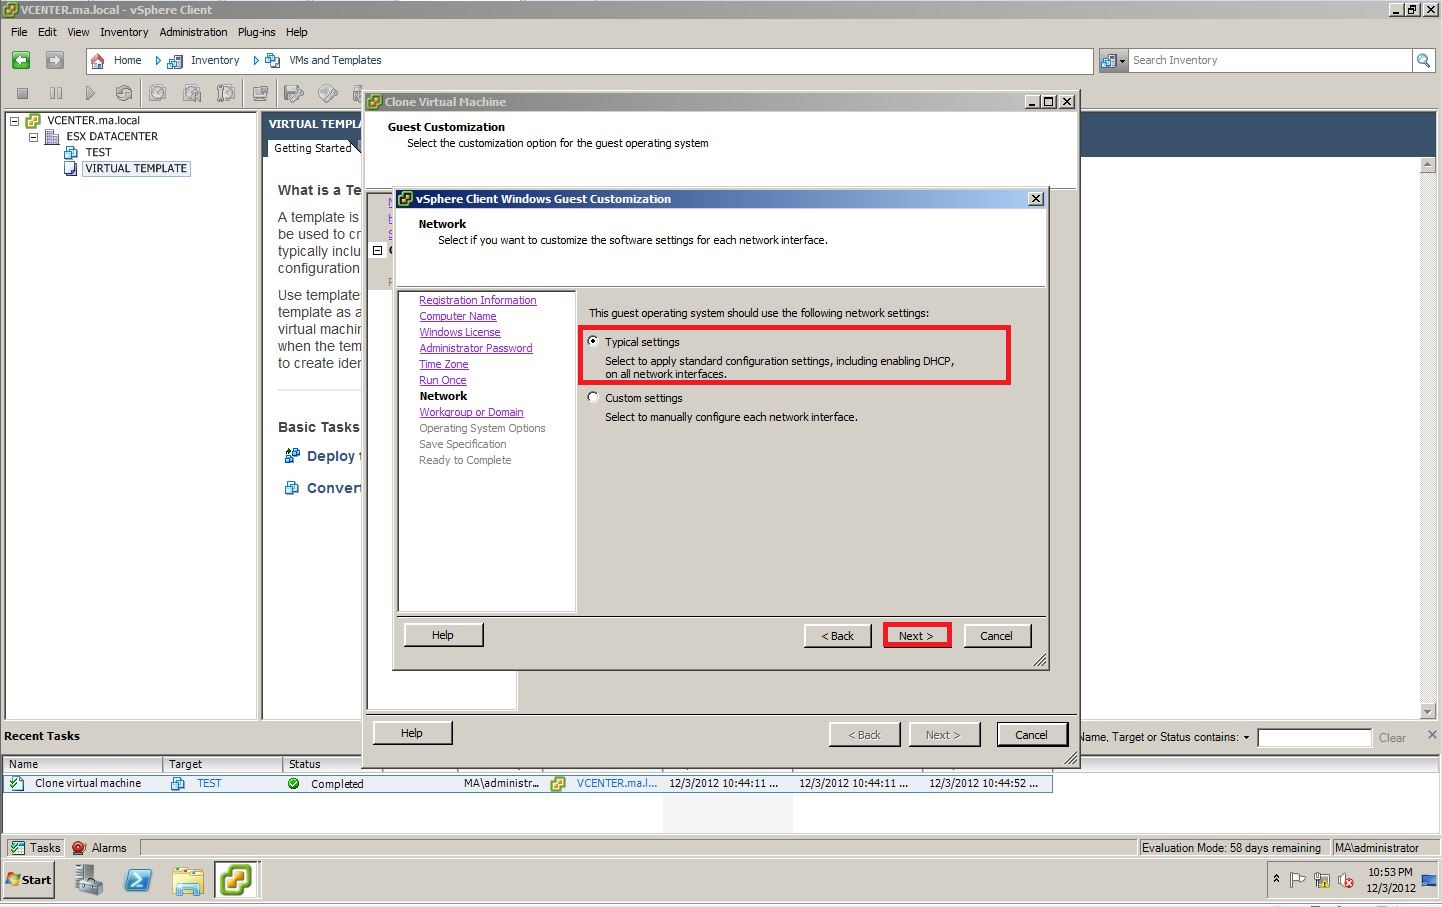
Task: Click the green Completed status icon
Action: point(294,784)
